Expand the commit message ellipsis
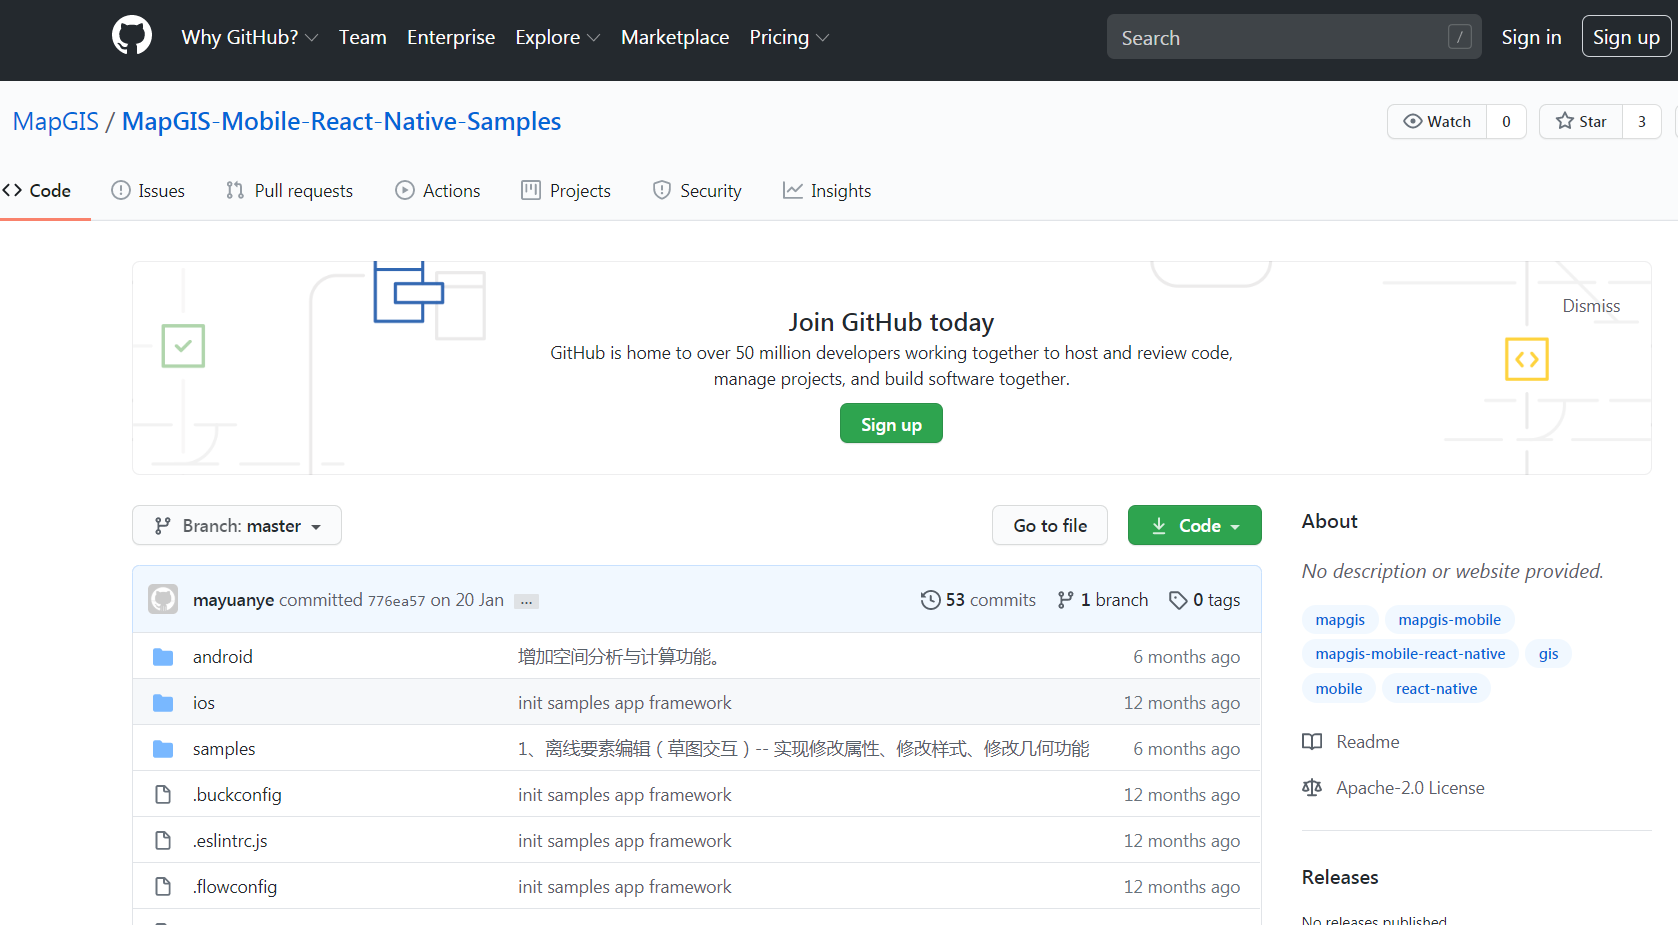 click(526, 601)
